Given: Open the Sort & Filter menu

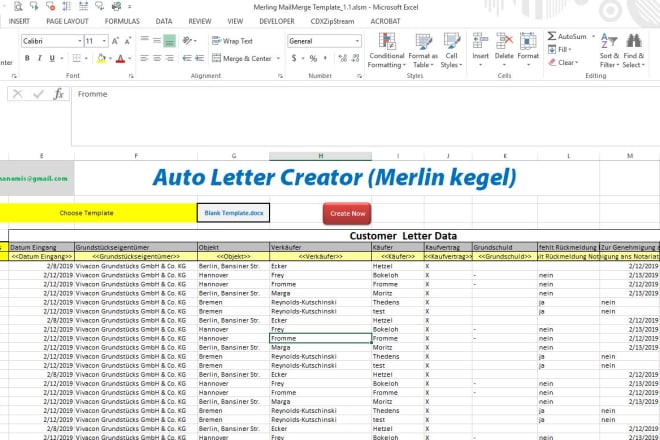Looking at the screenshot, I should 609,51.
